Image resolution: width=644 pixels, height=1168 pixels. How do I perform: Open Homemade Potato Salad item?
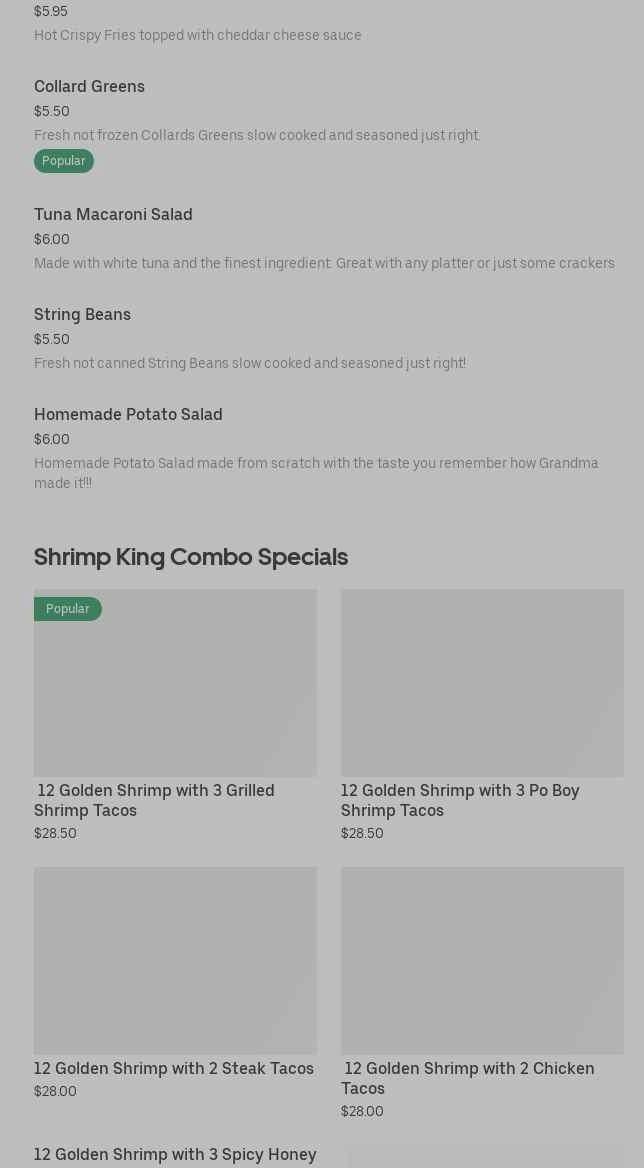[x=128, y=415]
